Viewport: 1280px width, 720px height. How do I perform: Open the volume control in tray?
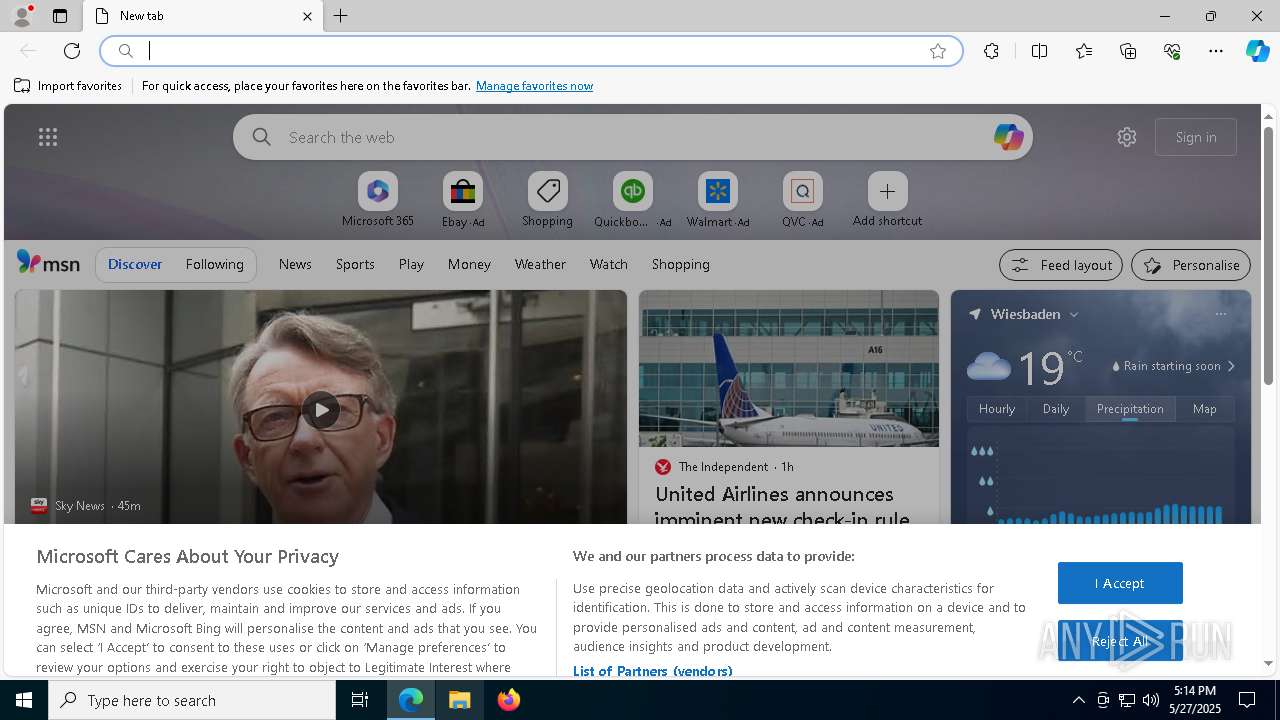pyautogui.click(x=1151, y=700)
